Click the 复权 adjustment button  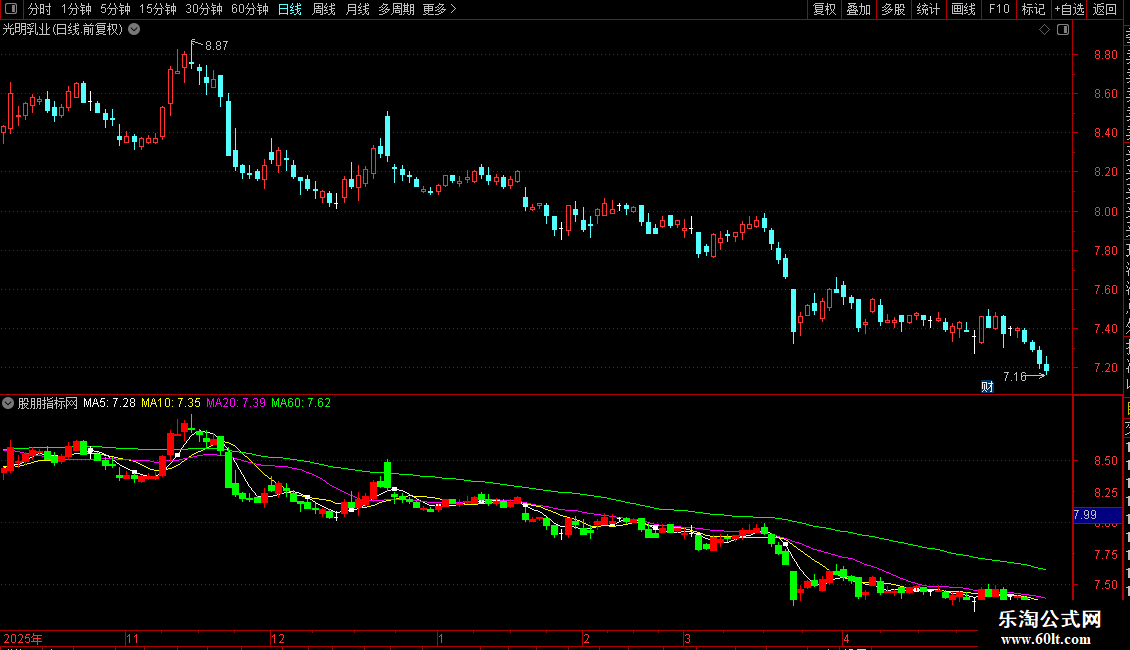click(x=824, y=9)
